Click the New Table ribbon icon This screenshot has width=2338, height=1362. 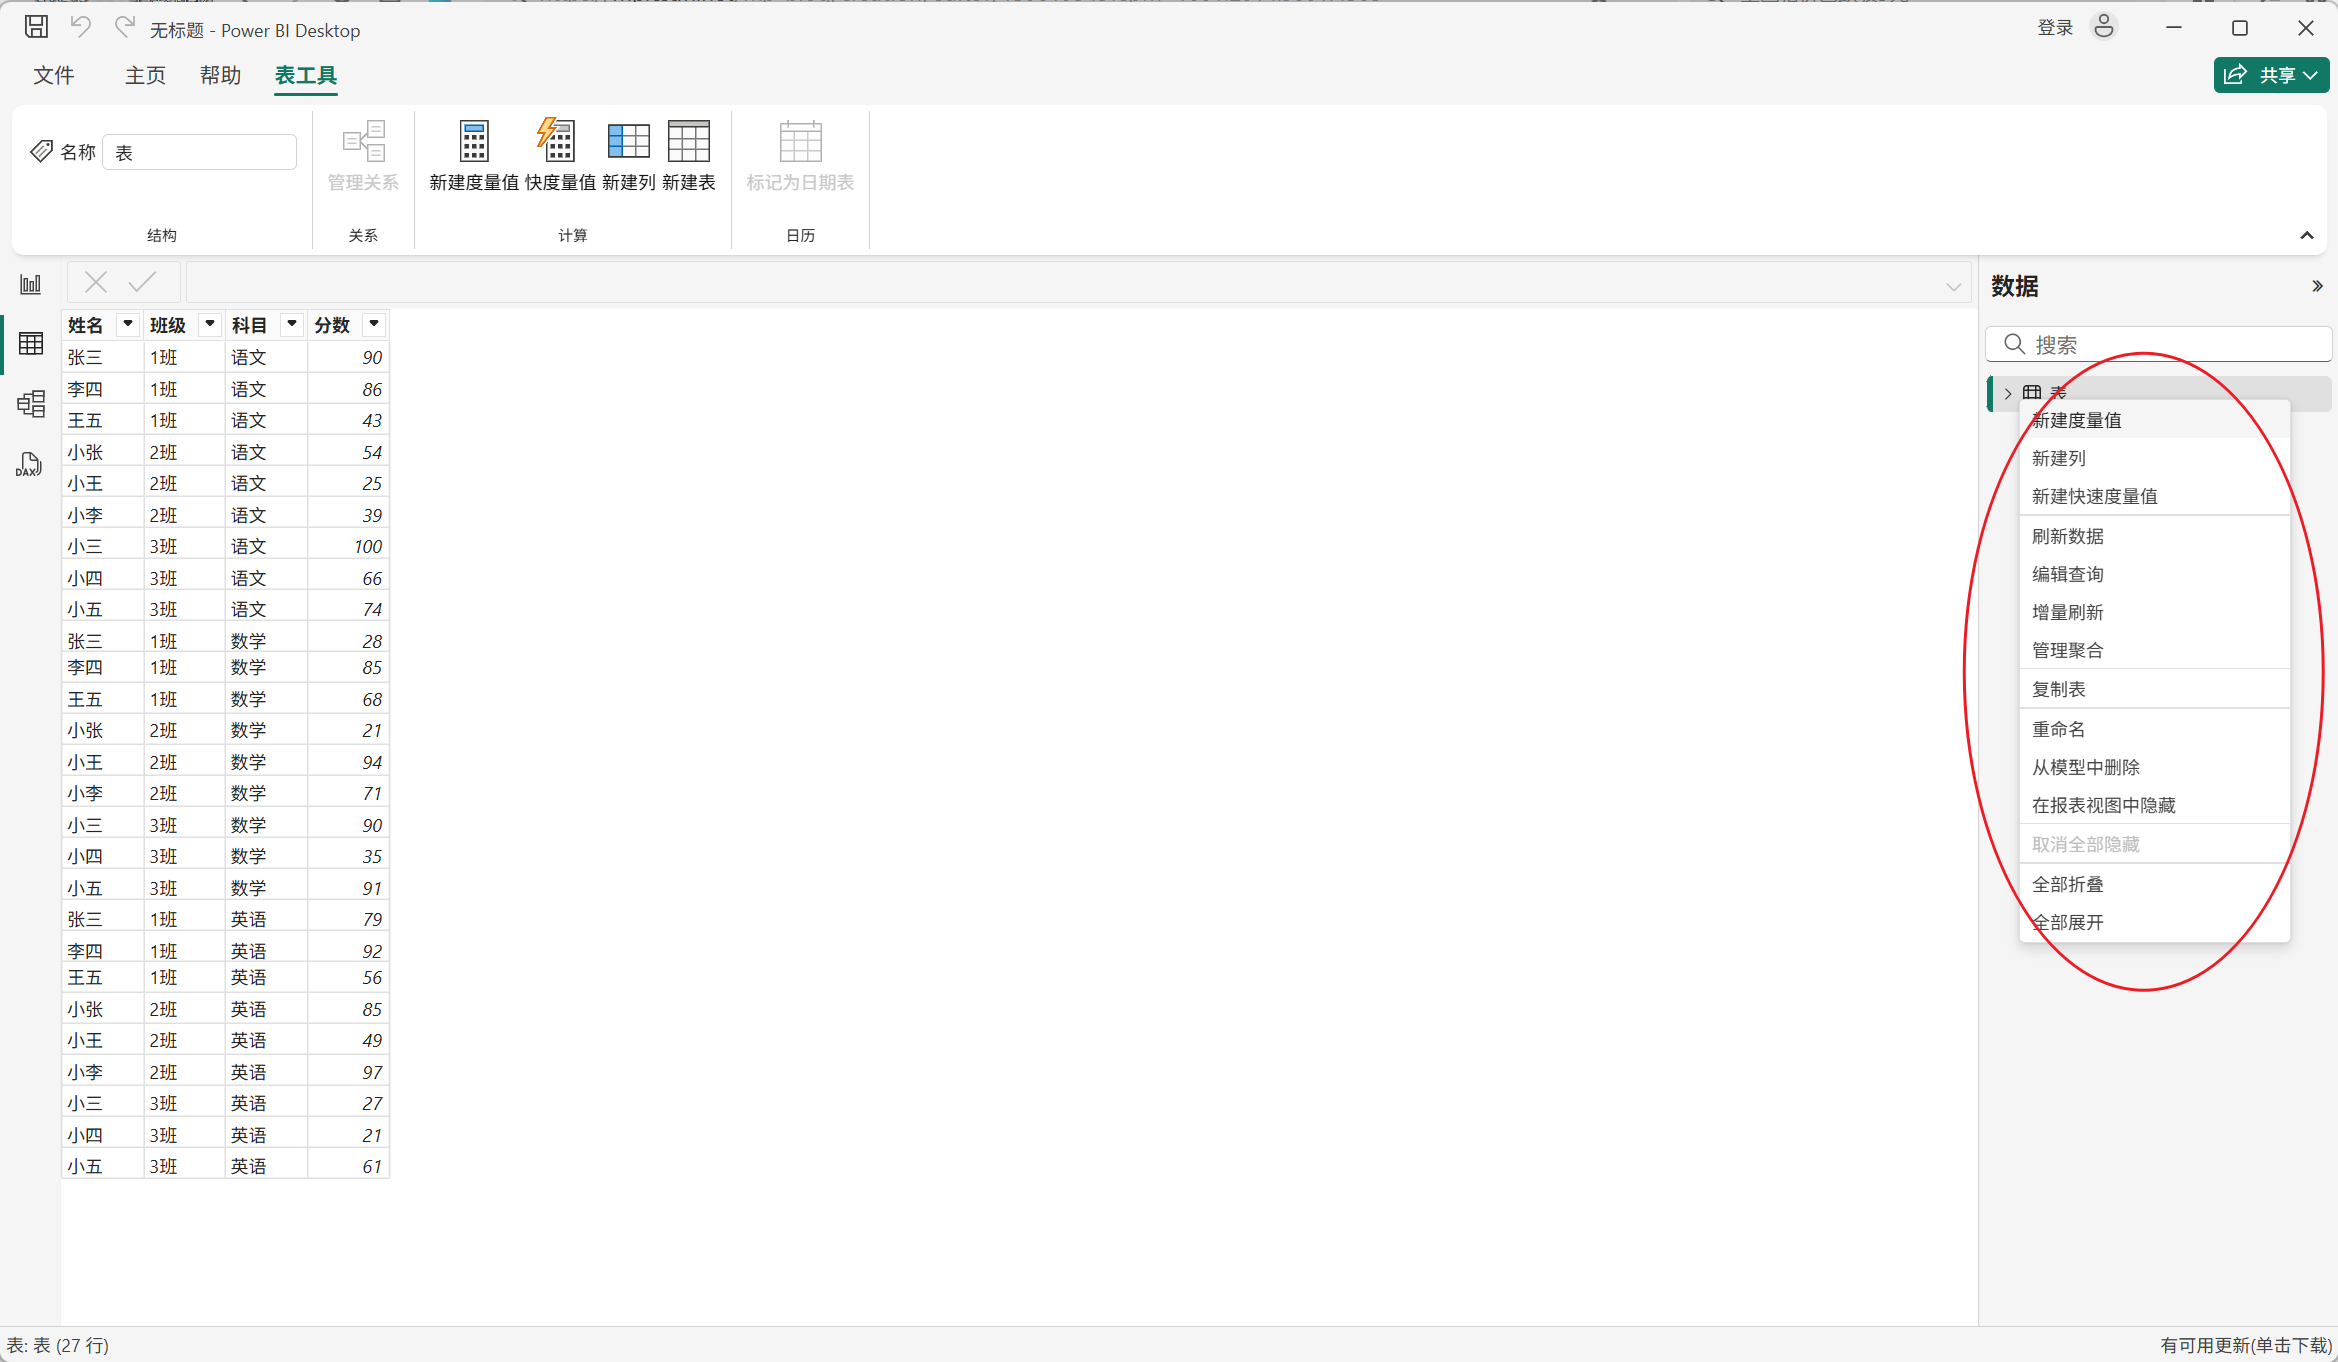click(x=688, y=143)
